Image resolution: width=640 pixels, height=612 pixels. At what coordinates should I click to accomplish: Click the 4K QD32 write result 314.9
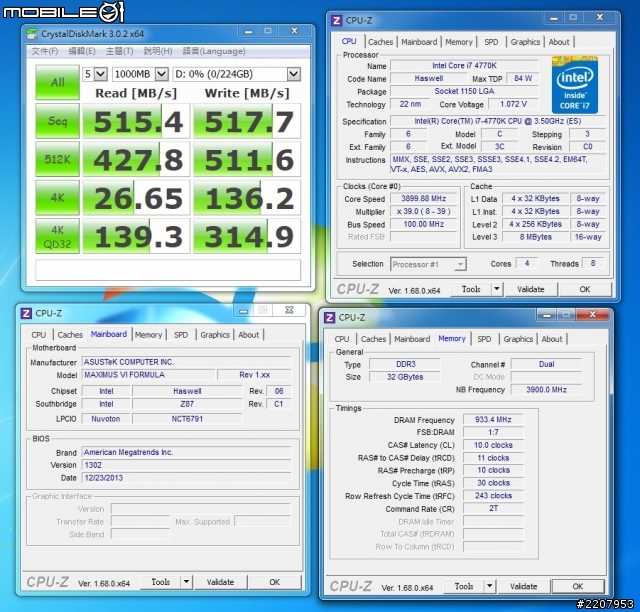tap(247, 236)
